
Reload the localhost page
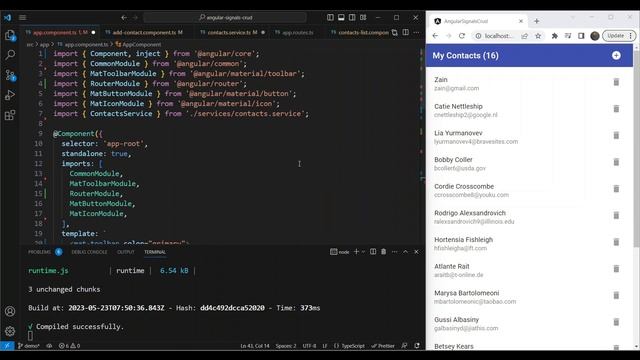click(x=462, y=36)
